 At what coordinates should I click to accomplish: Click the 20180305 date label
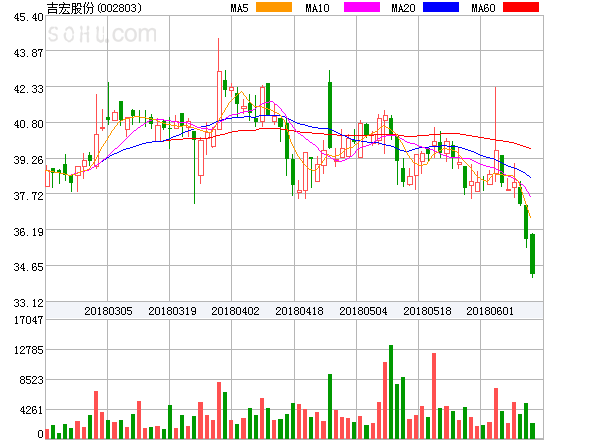pos(108,311)
